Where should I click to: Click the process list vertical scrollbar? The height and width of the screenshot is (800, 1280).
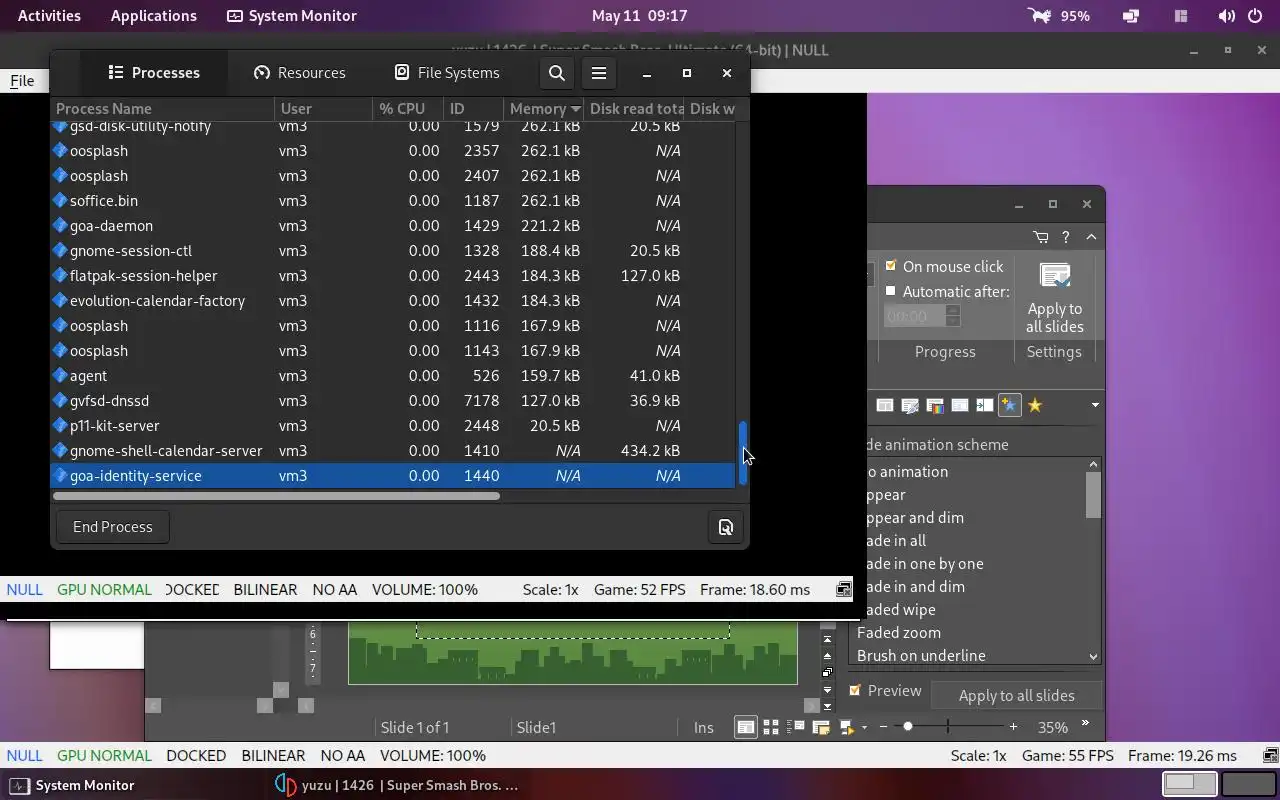coord(743,453)
